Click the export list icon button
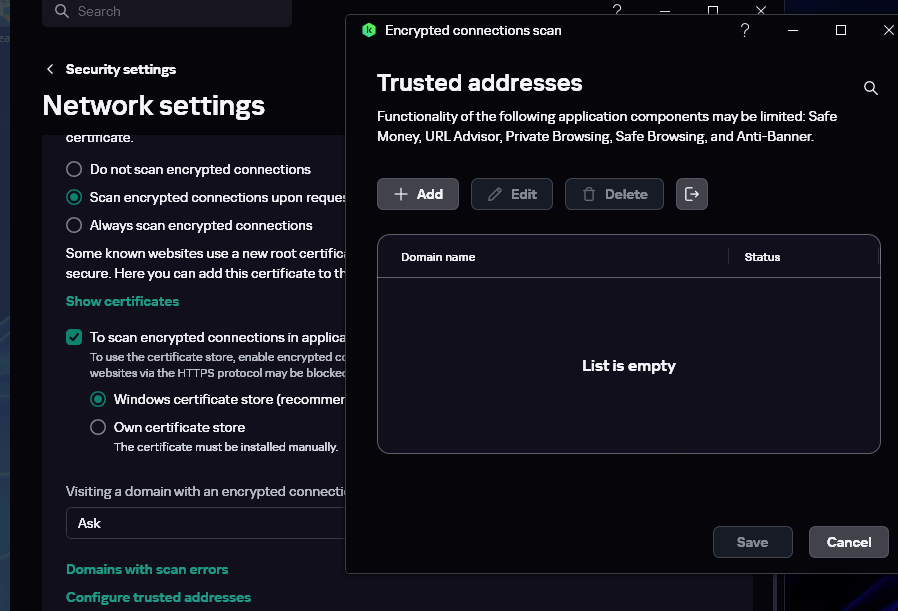Viewport: 898px width, 611px height. tap(692, 194)
